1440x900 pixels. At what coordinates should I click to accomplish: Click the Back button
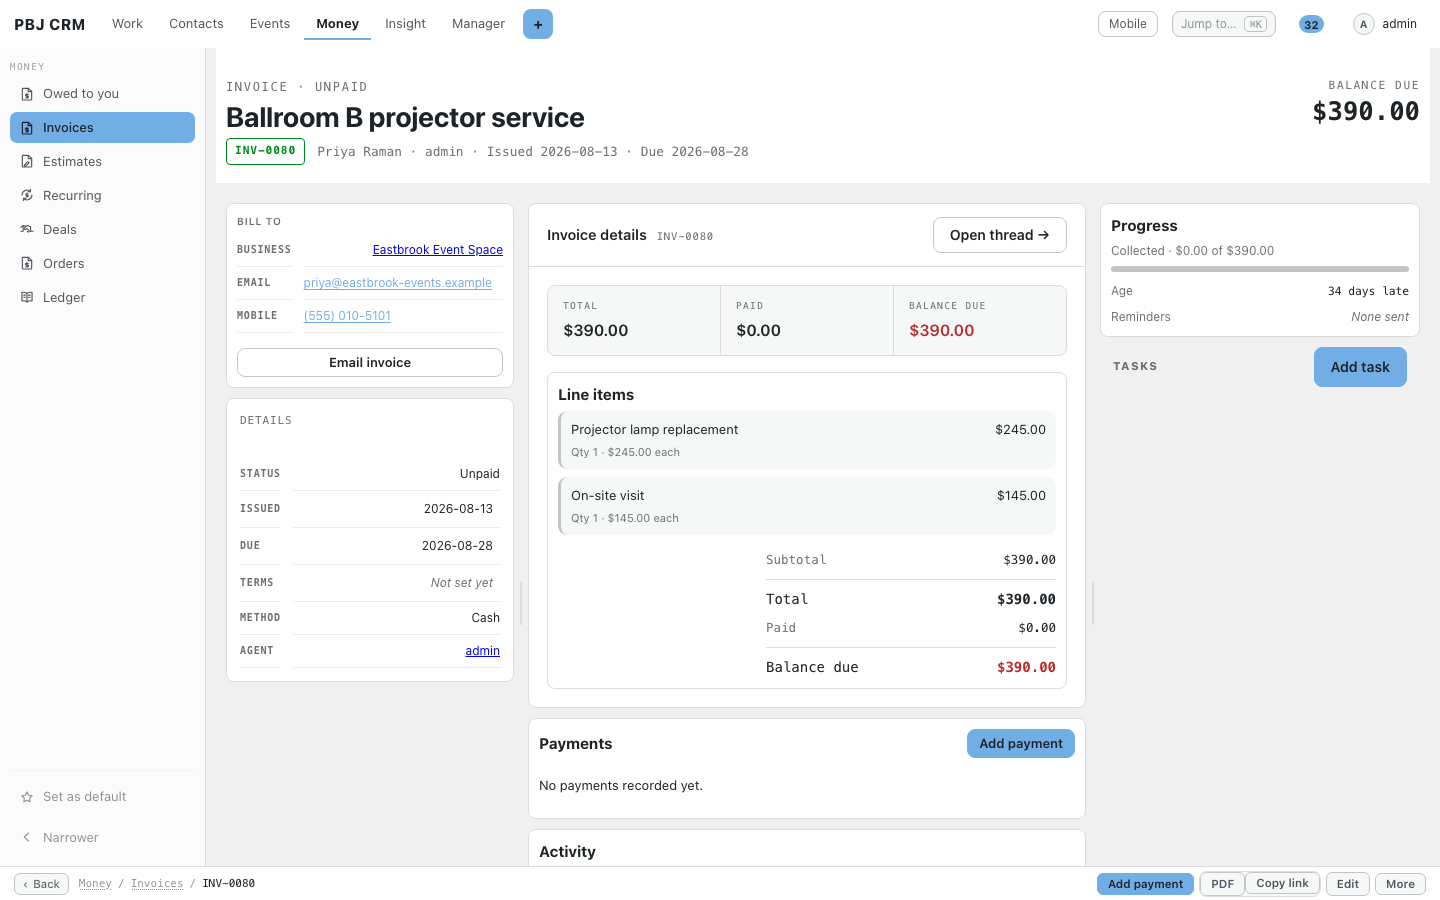[41, 884]
